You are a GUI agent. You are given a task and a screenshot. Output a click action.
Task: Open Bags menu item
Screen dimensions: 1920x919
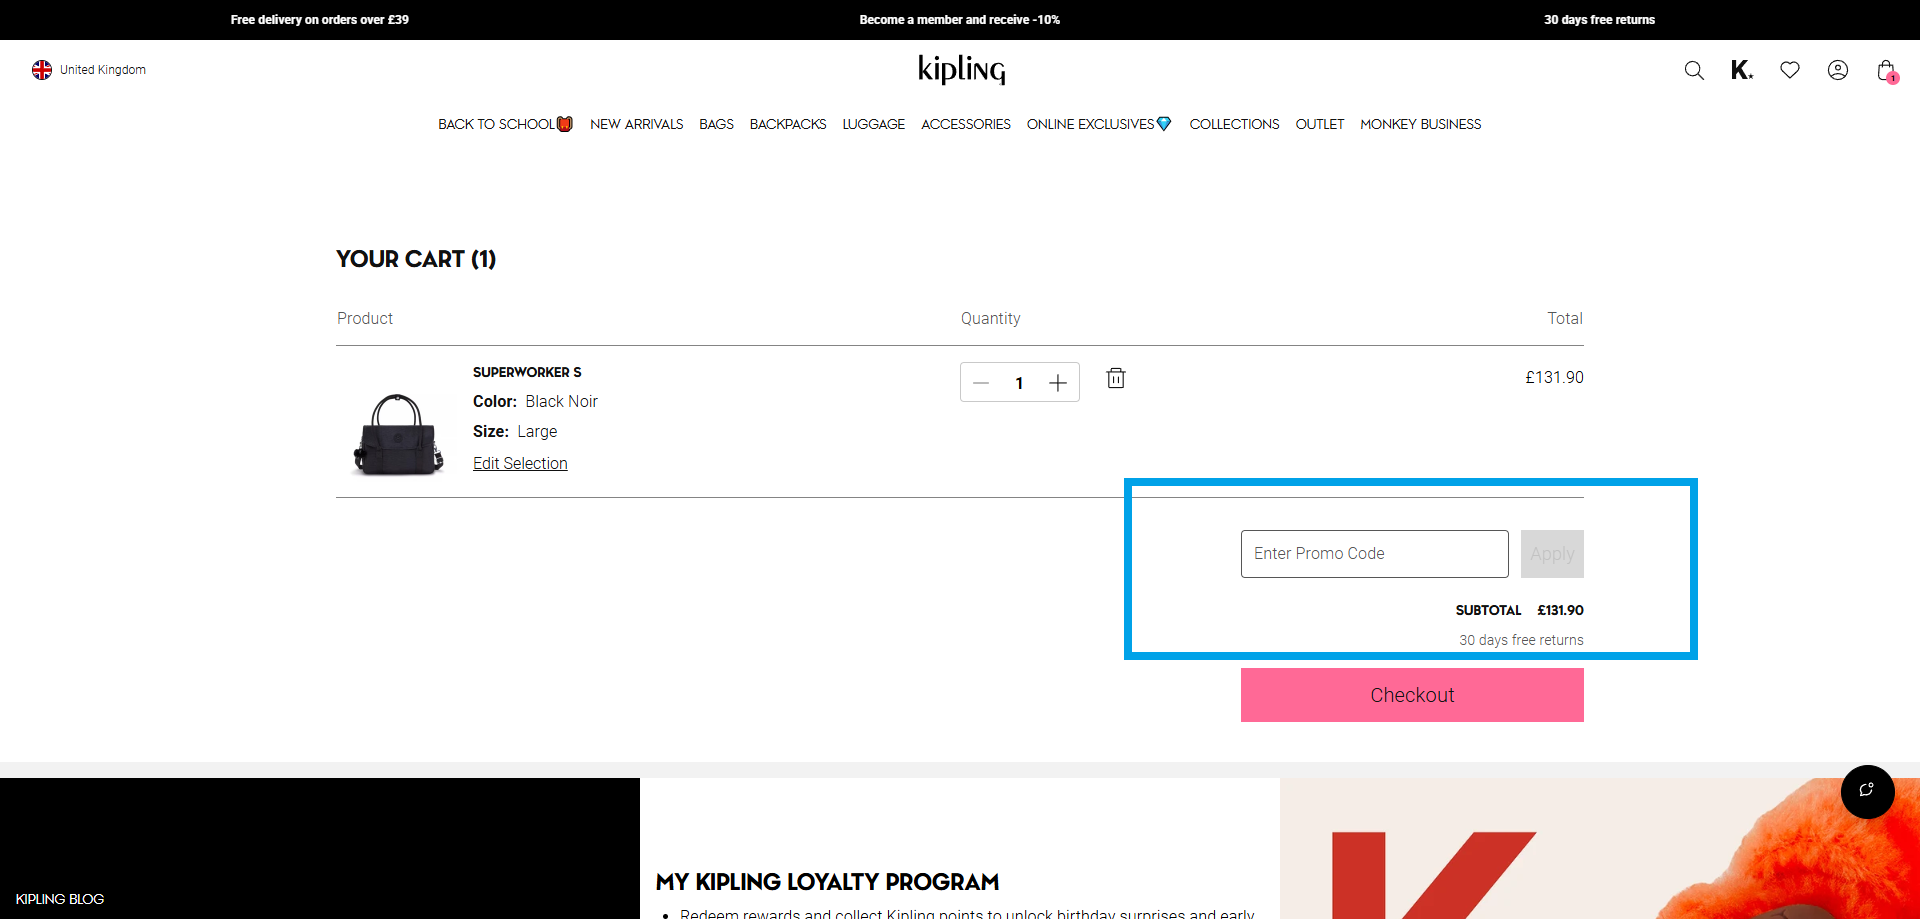pos(716,124)
